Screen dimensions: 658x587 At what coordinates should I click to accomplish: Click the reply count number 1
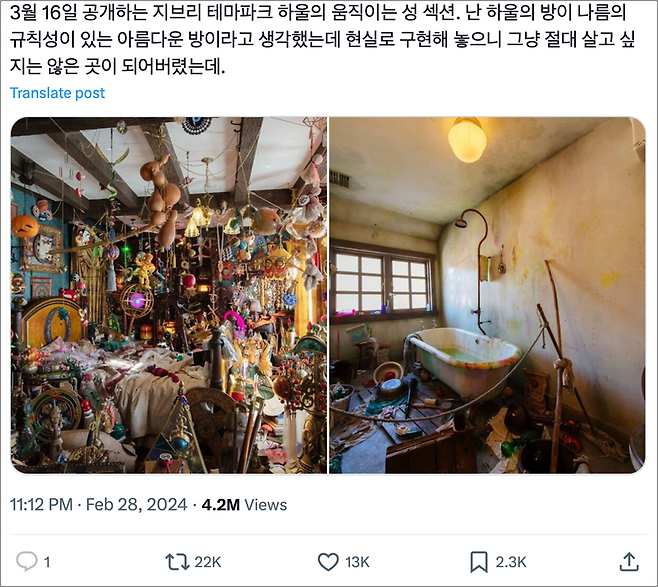coord(47,562)
